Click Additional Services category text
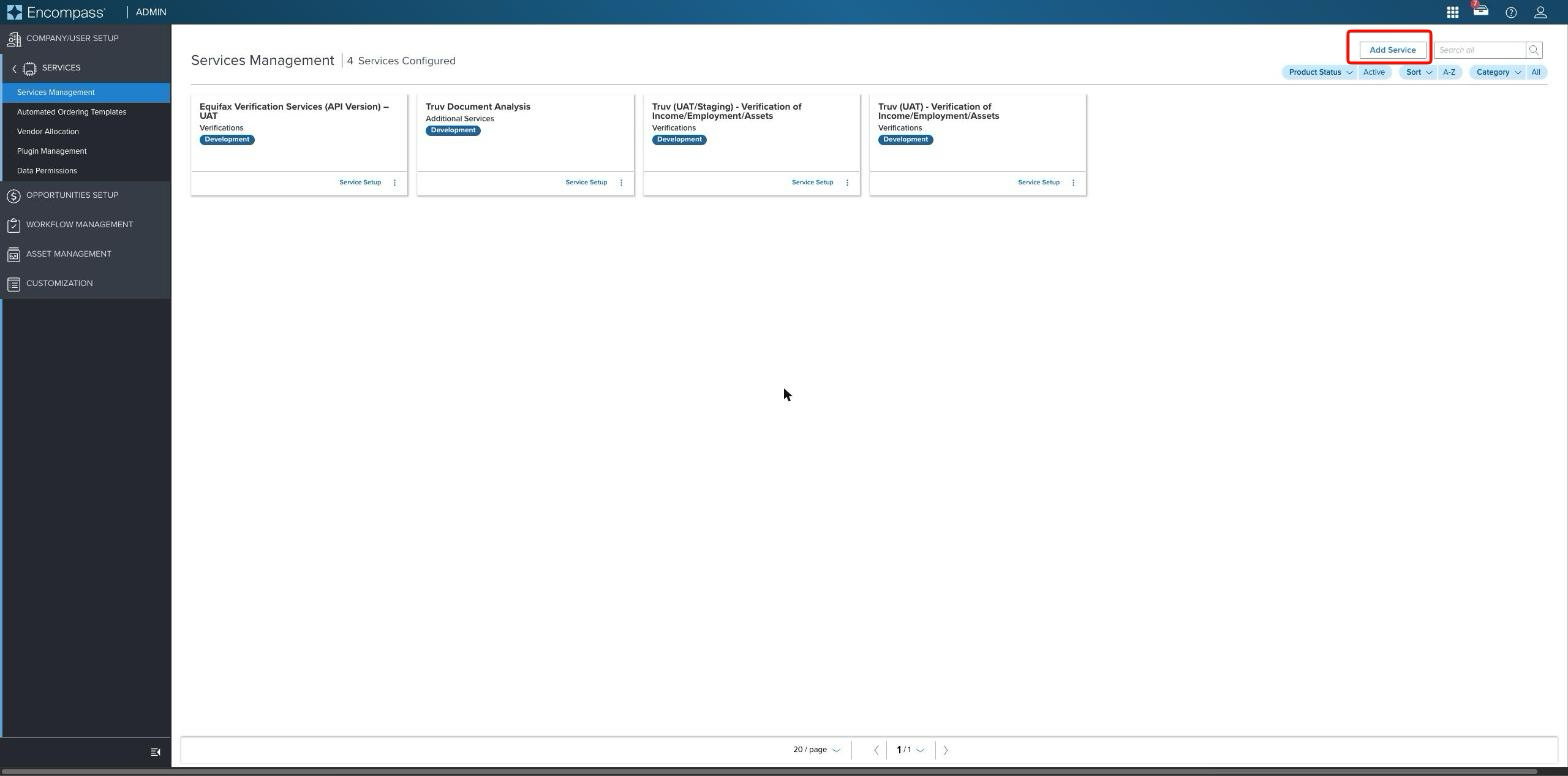Screen dimensions: 1568x776 coord(460,119)
